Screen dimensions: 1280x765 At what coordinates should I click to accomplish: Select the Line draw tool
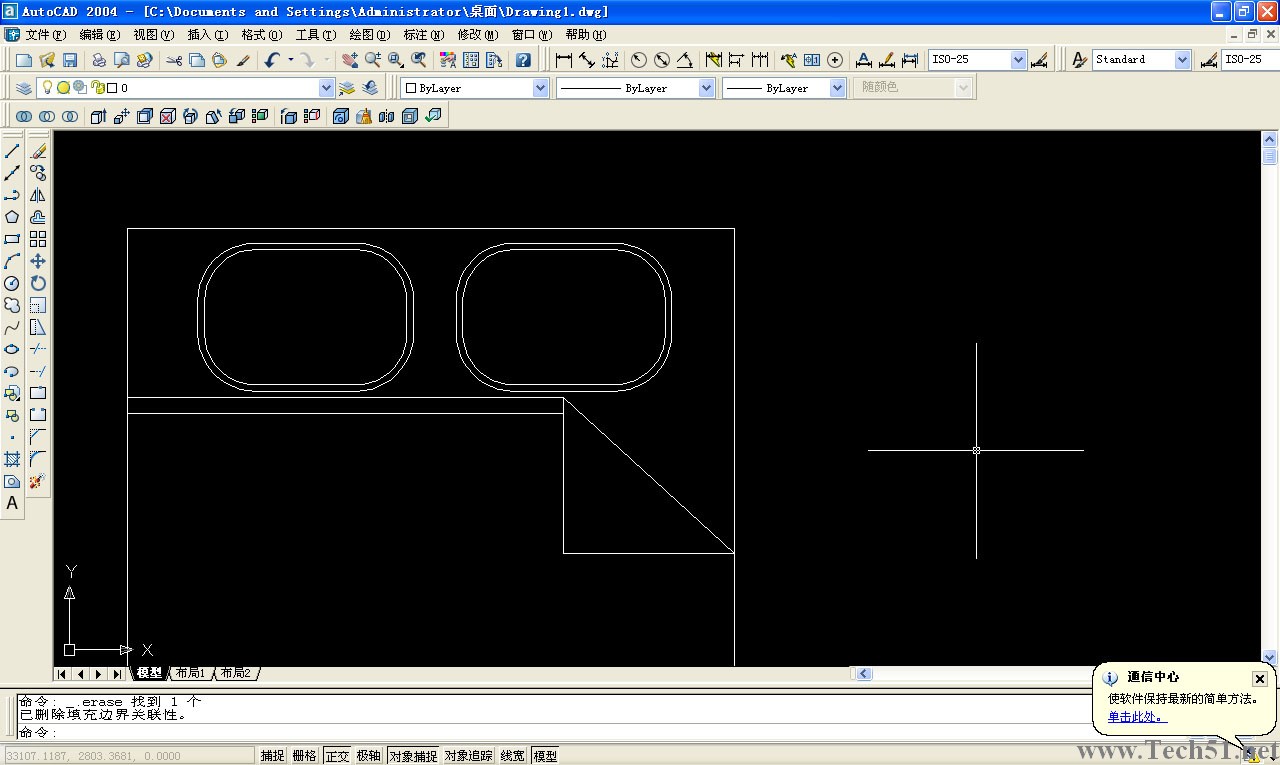[12, 151]
